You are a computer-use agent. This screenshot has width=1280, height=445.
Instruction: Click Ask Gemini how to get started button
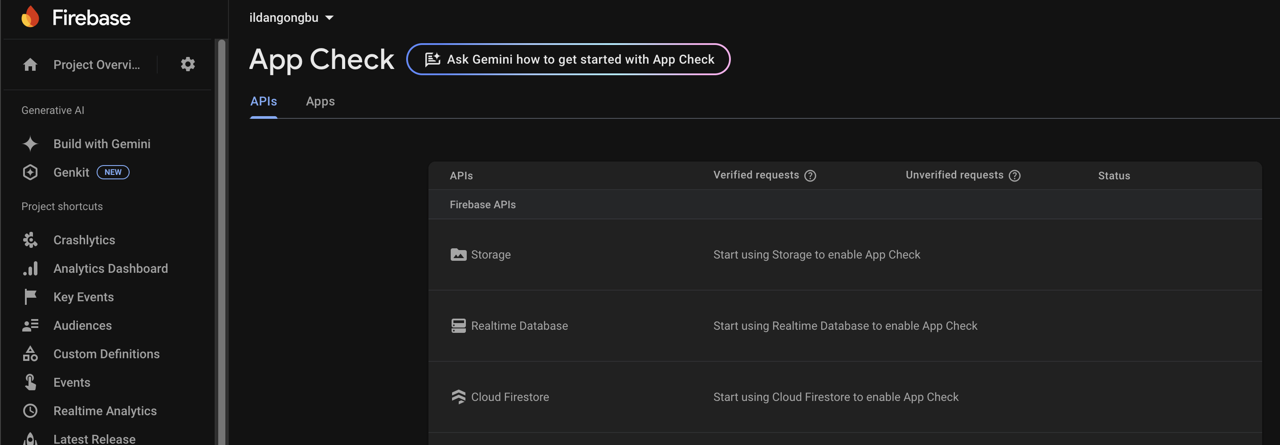(568, 59)
